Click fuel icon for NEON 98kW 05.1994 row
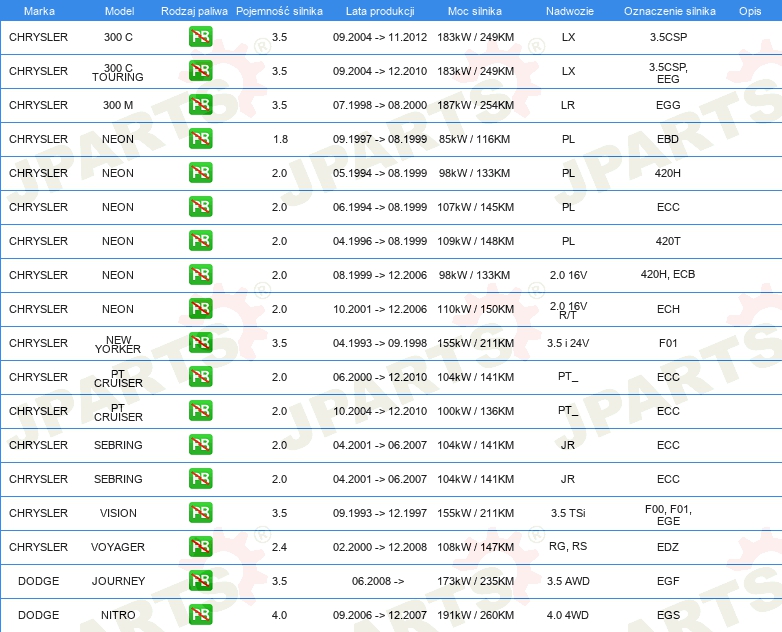The image size is (782, 632). click(x=200, y=172)
